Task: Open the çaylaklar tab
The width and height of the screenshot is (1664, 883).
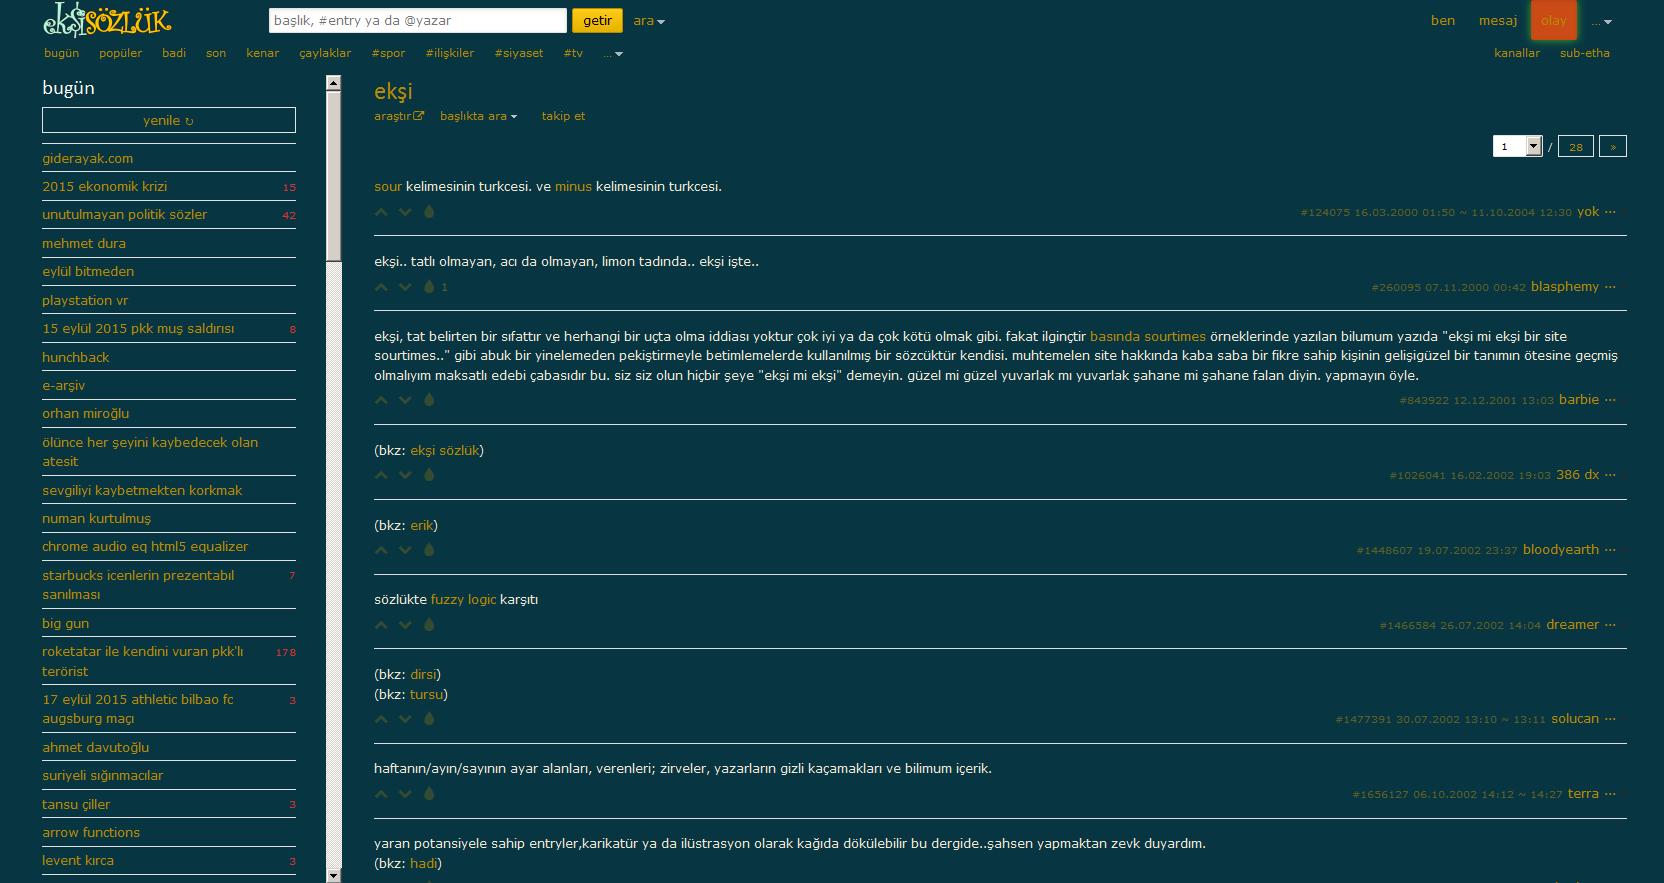Action: (x=325, y=53)
